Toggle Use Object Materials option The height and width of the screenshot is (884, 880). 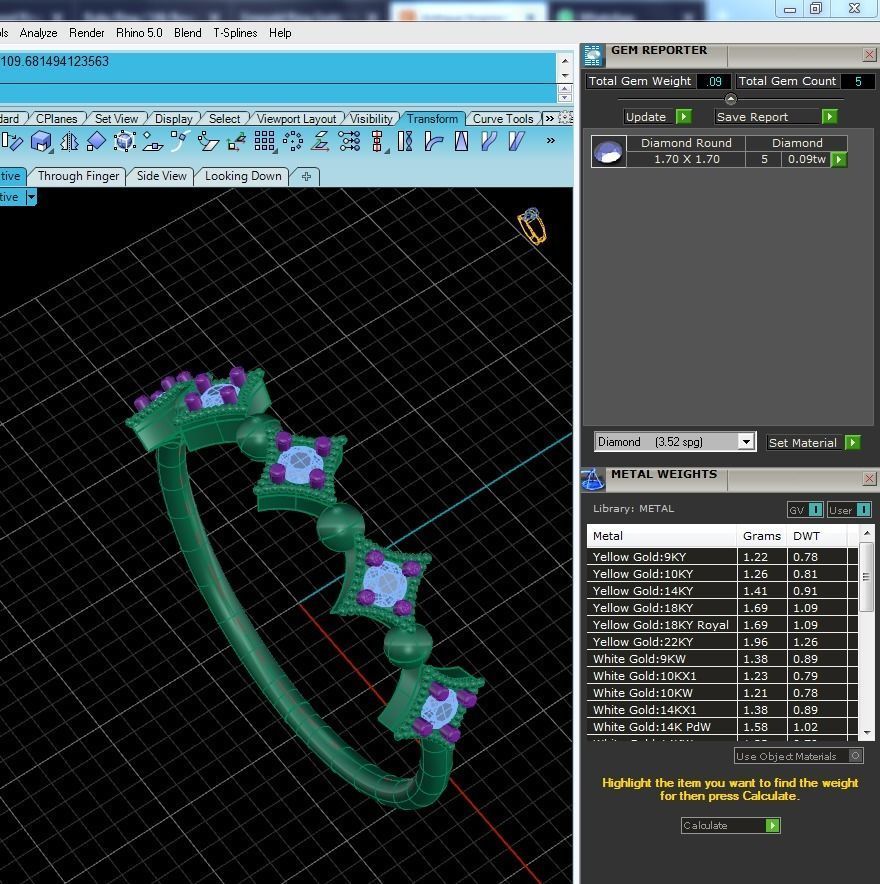pyautogui.click(x=798, y=756)
